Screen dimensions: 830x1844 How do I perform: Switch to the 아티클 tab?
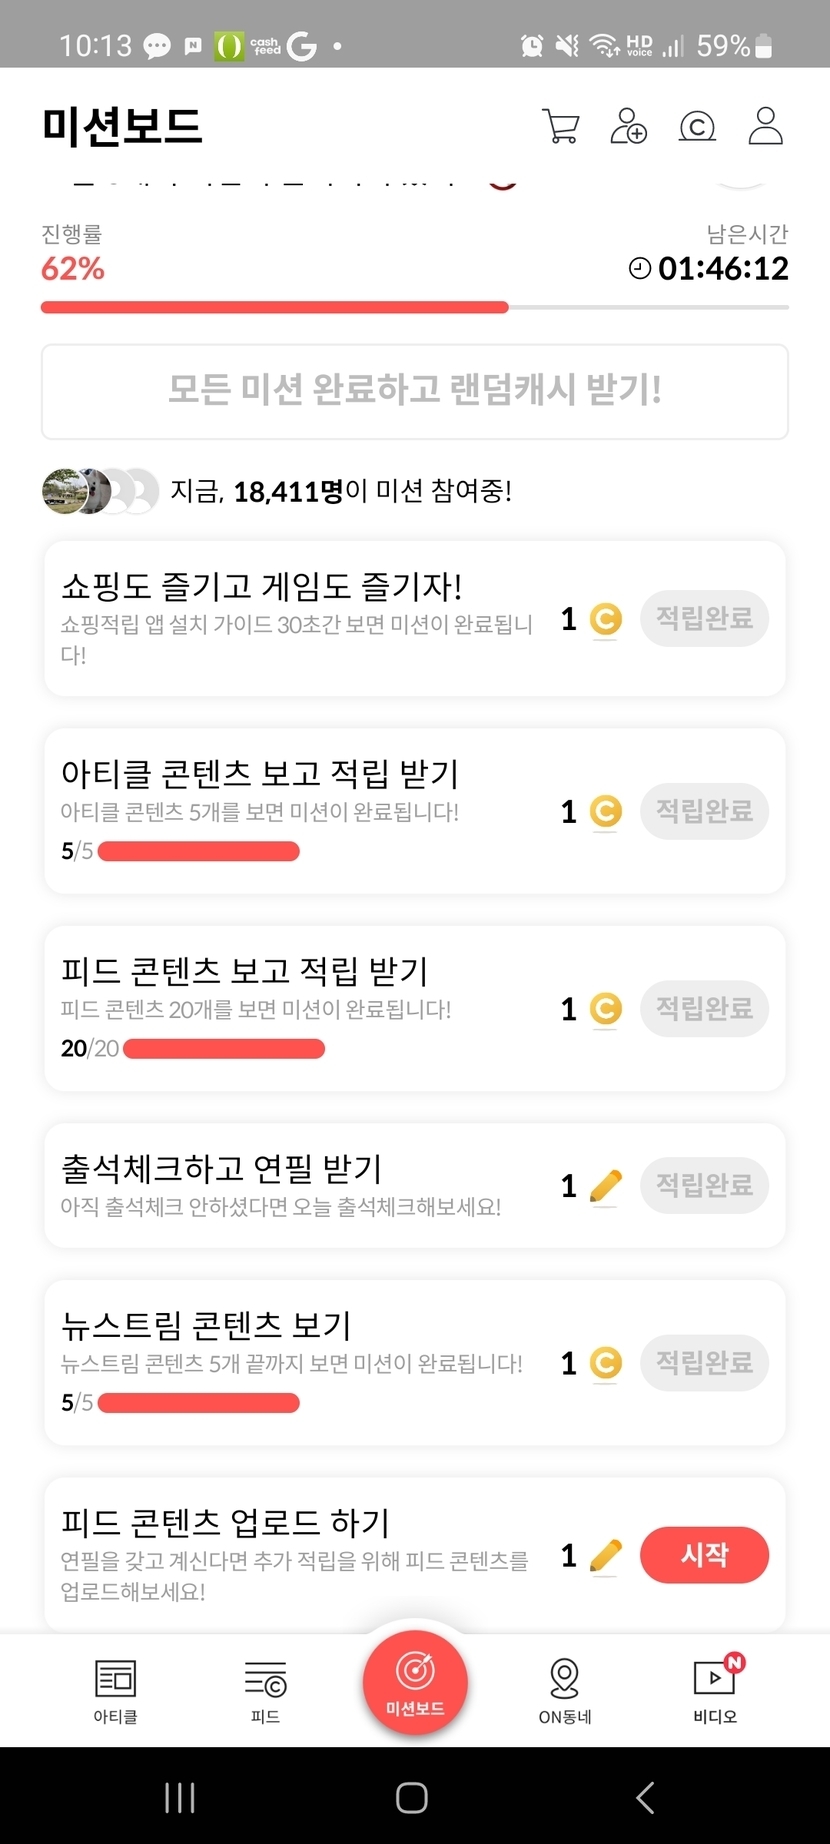click(x=115, y=1690)
